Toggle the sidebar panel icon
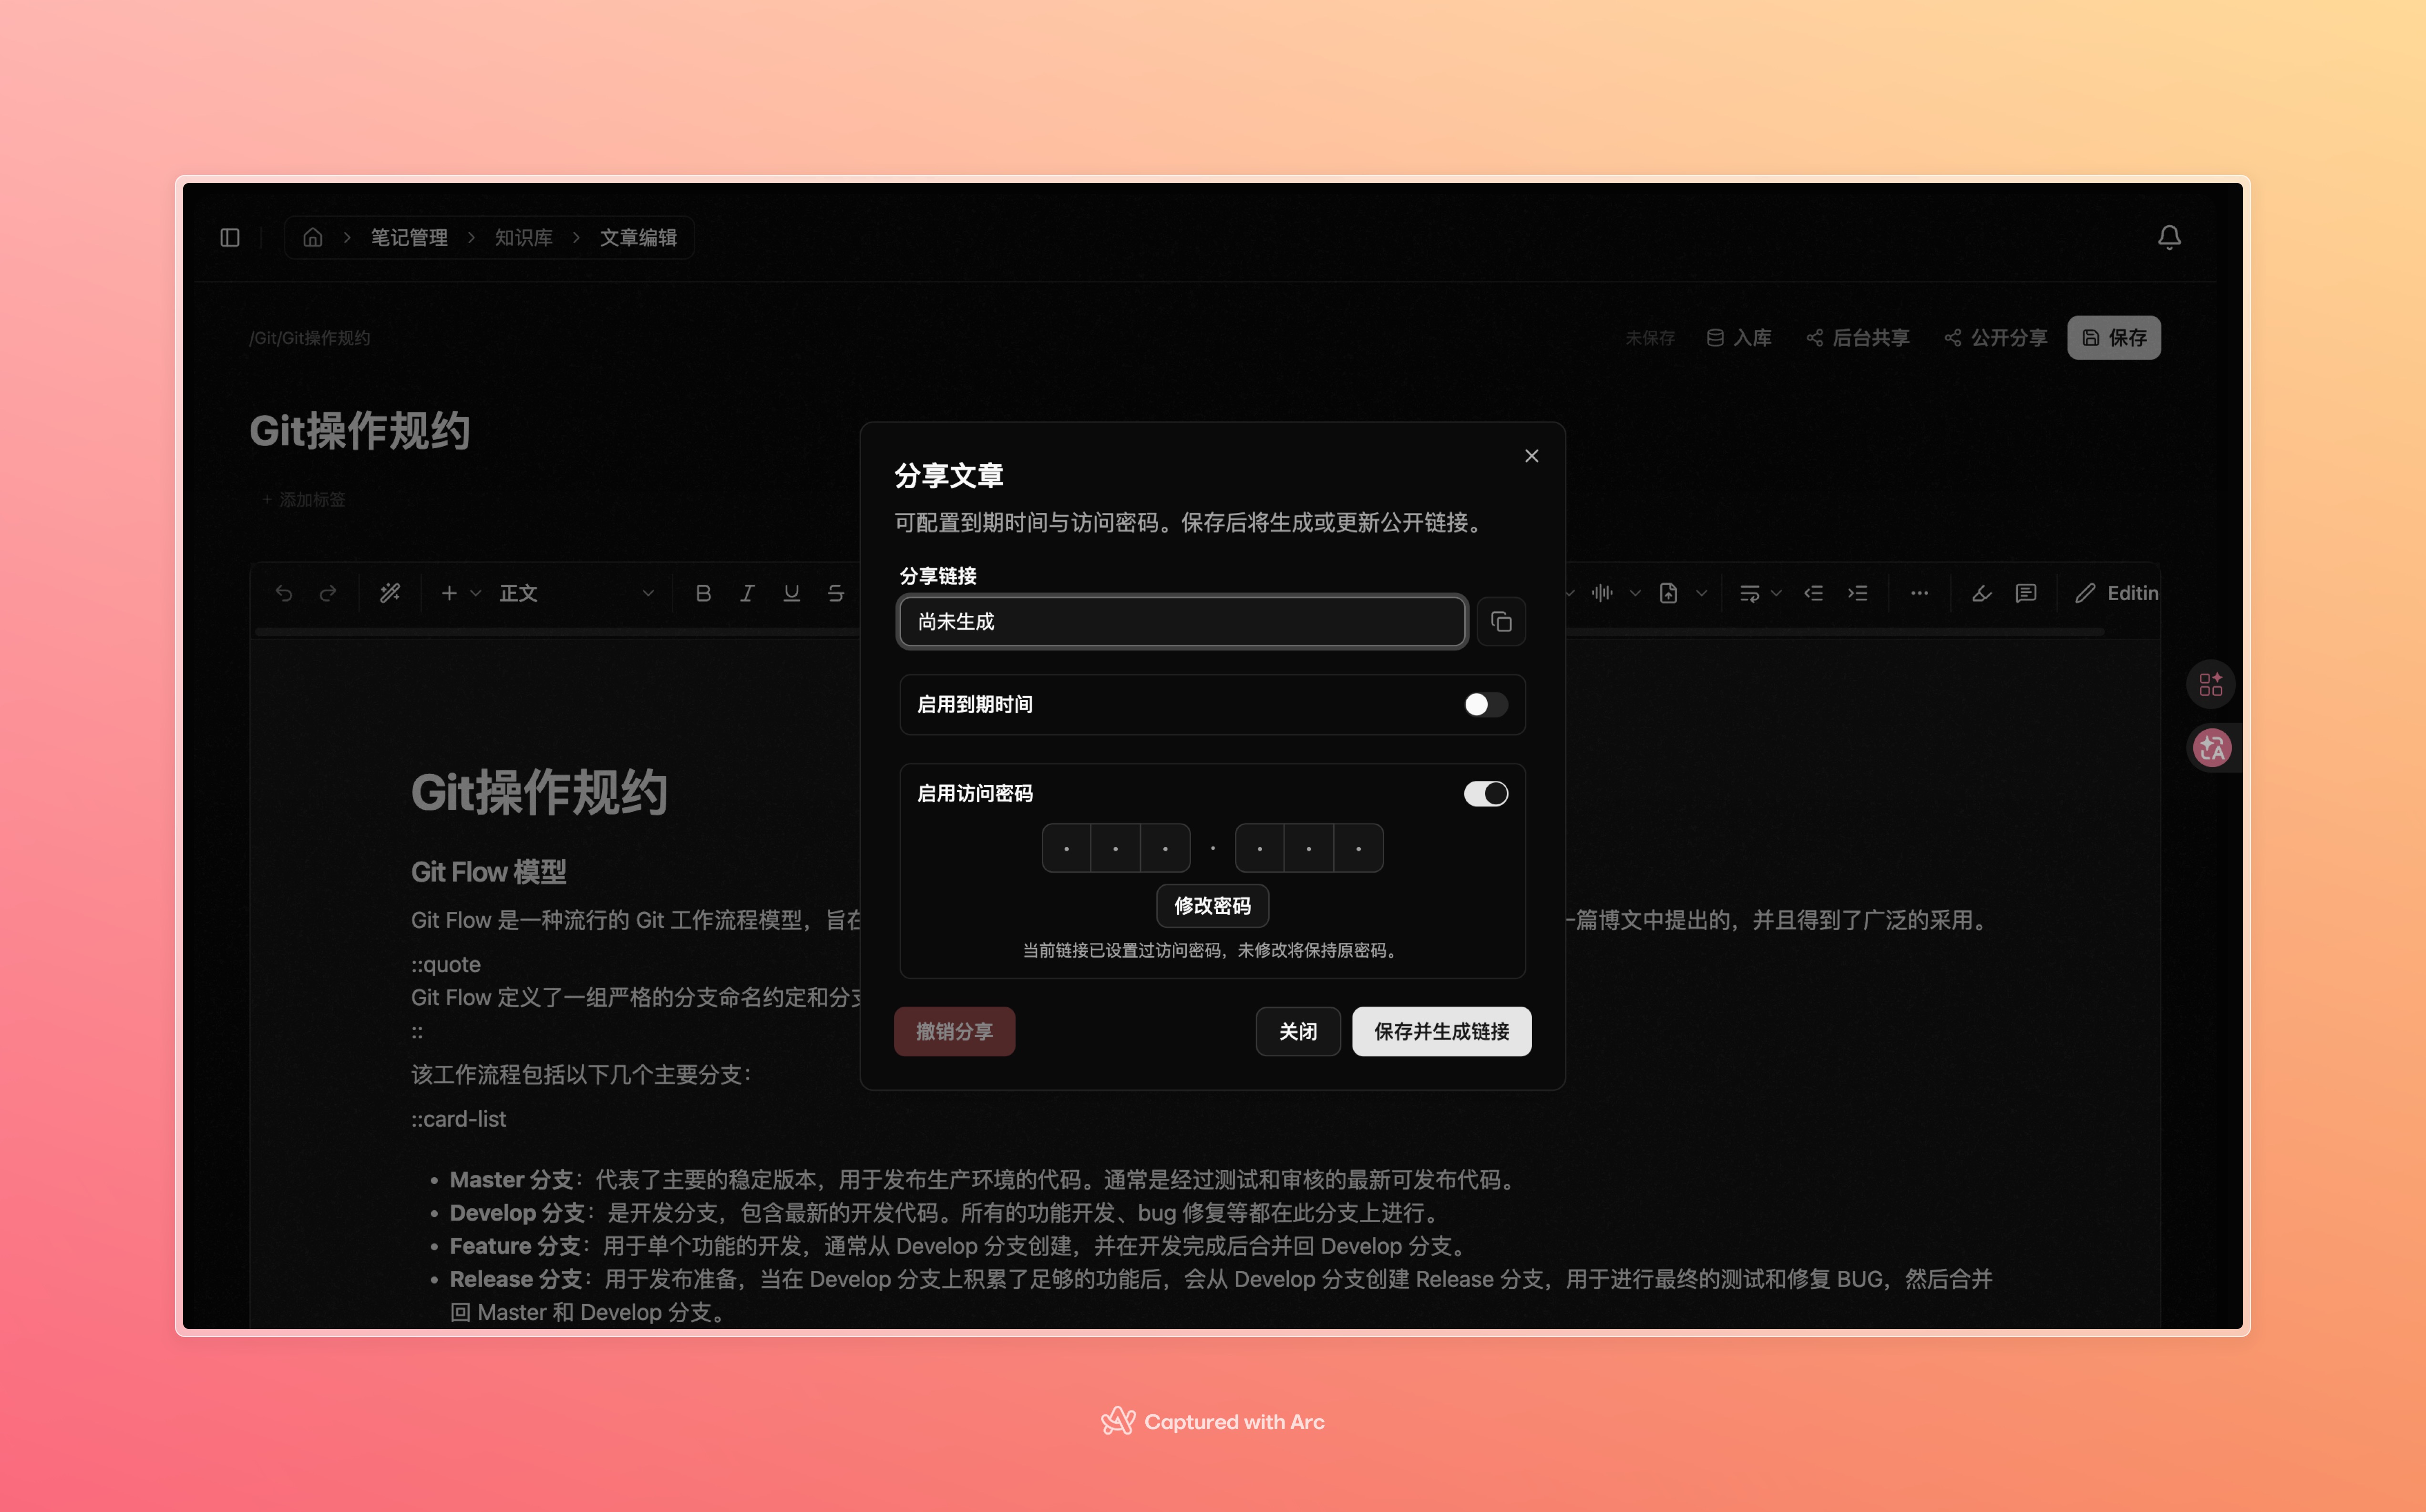 coord(230,237)
